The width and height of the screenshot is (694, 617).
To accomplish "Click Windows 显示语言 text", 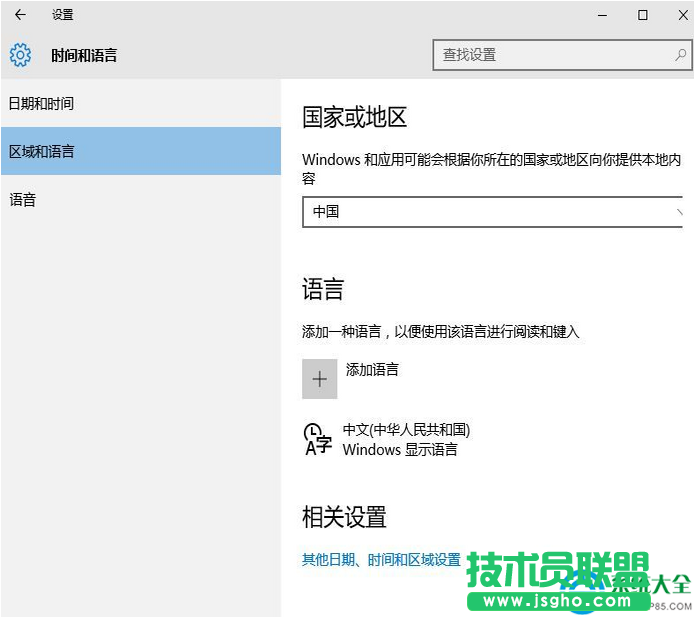I will point(400,450).
